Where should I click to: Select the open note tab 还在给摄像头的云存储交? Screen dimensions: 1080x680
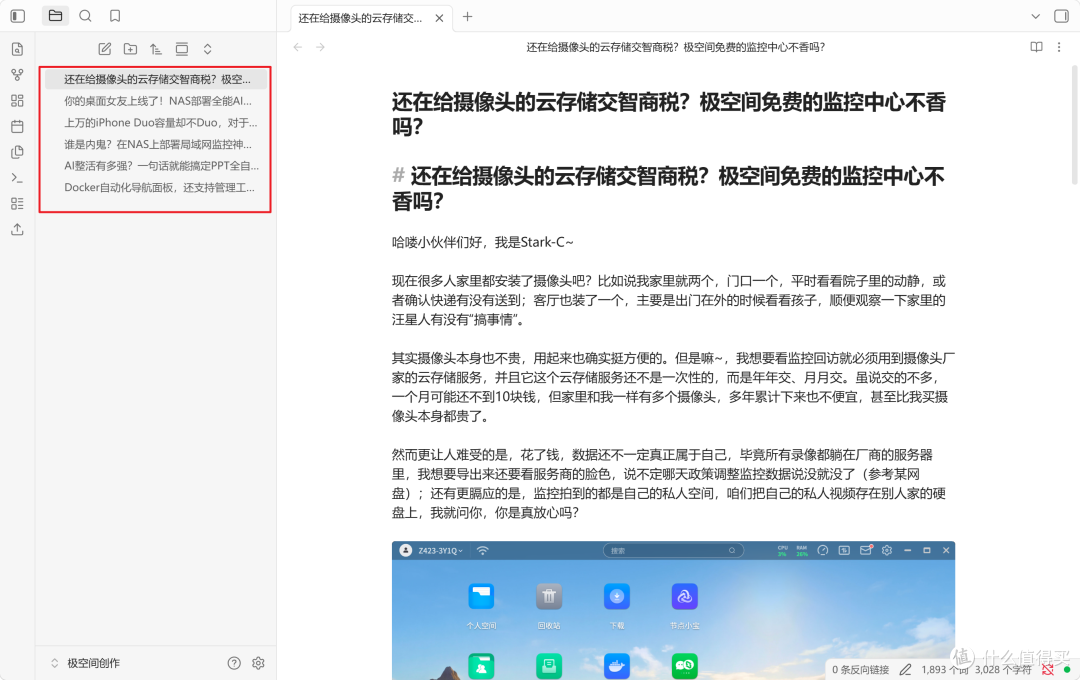click(x=360, y=18)
